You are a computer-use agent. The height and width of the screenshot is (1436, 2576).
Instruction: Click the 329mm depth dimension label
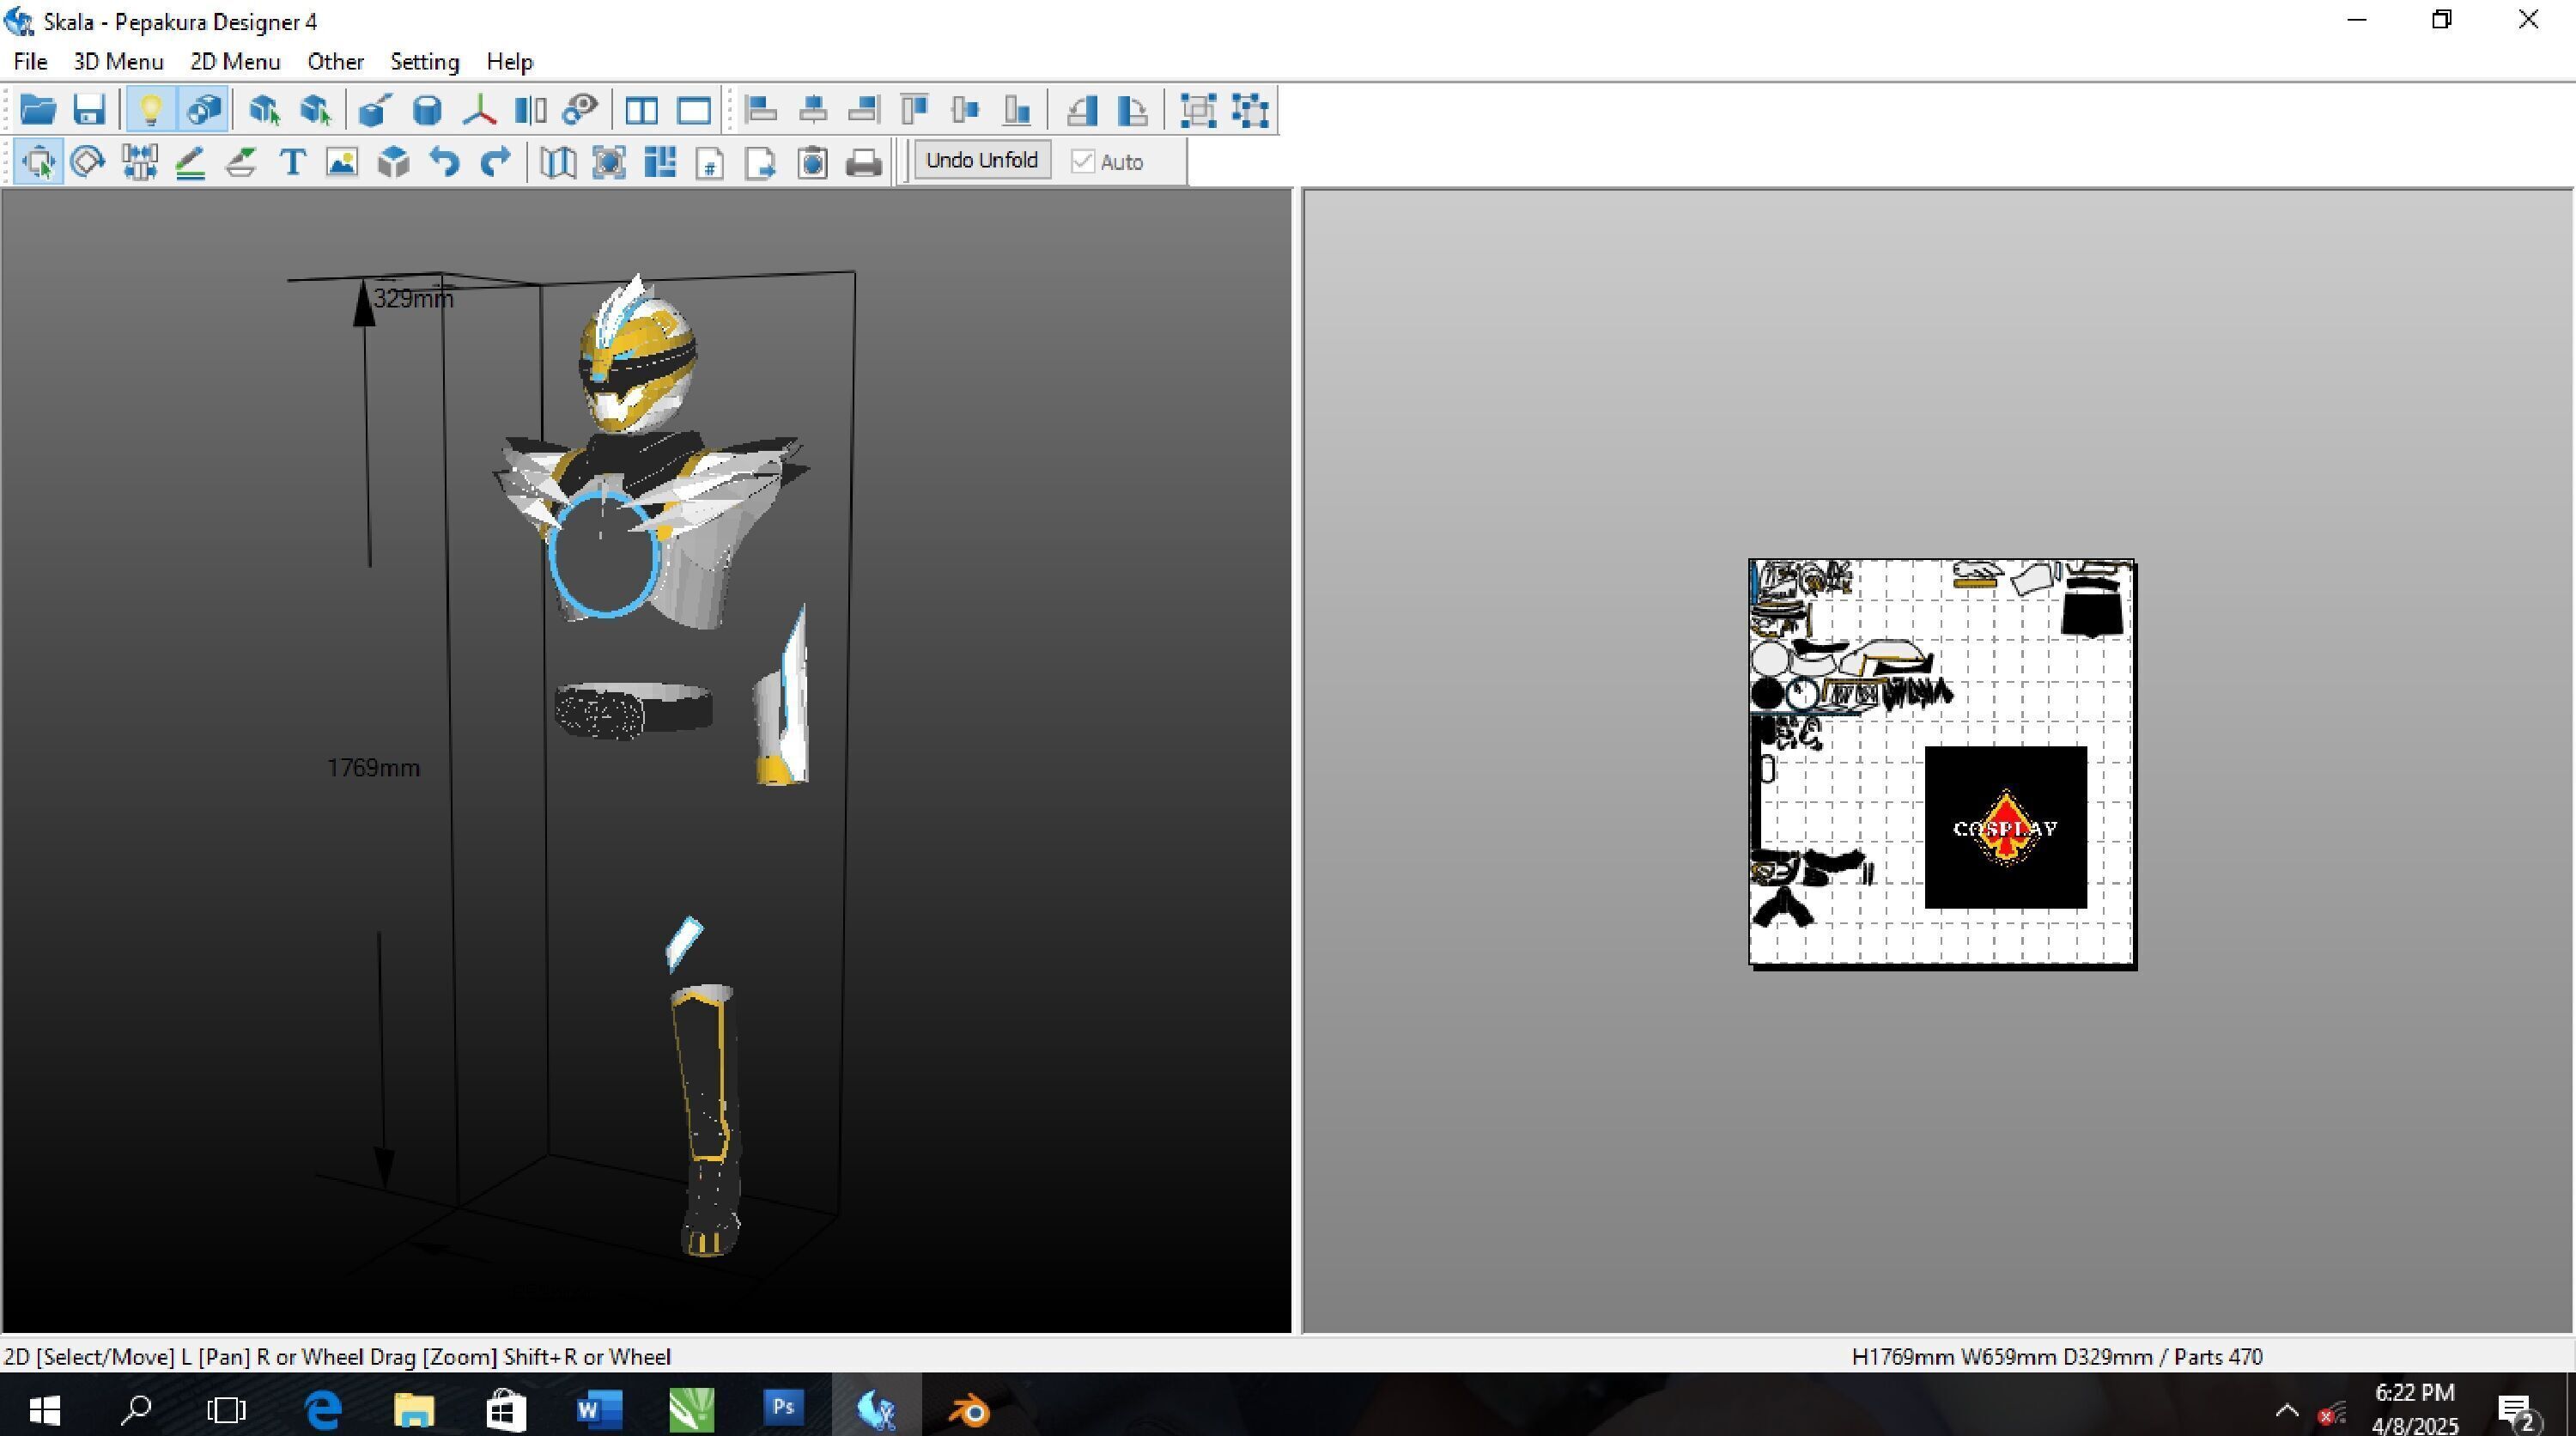413,298
